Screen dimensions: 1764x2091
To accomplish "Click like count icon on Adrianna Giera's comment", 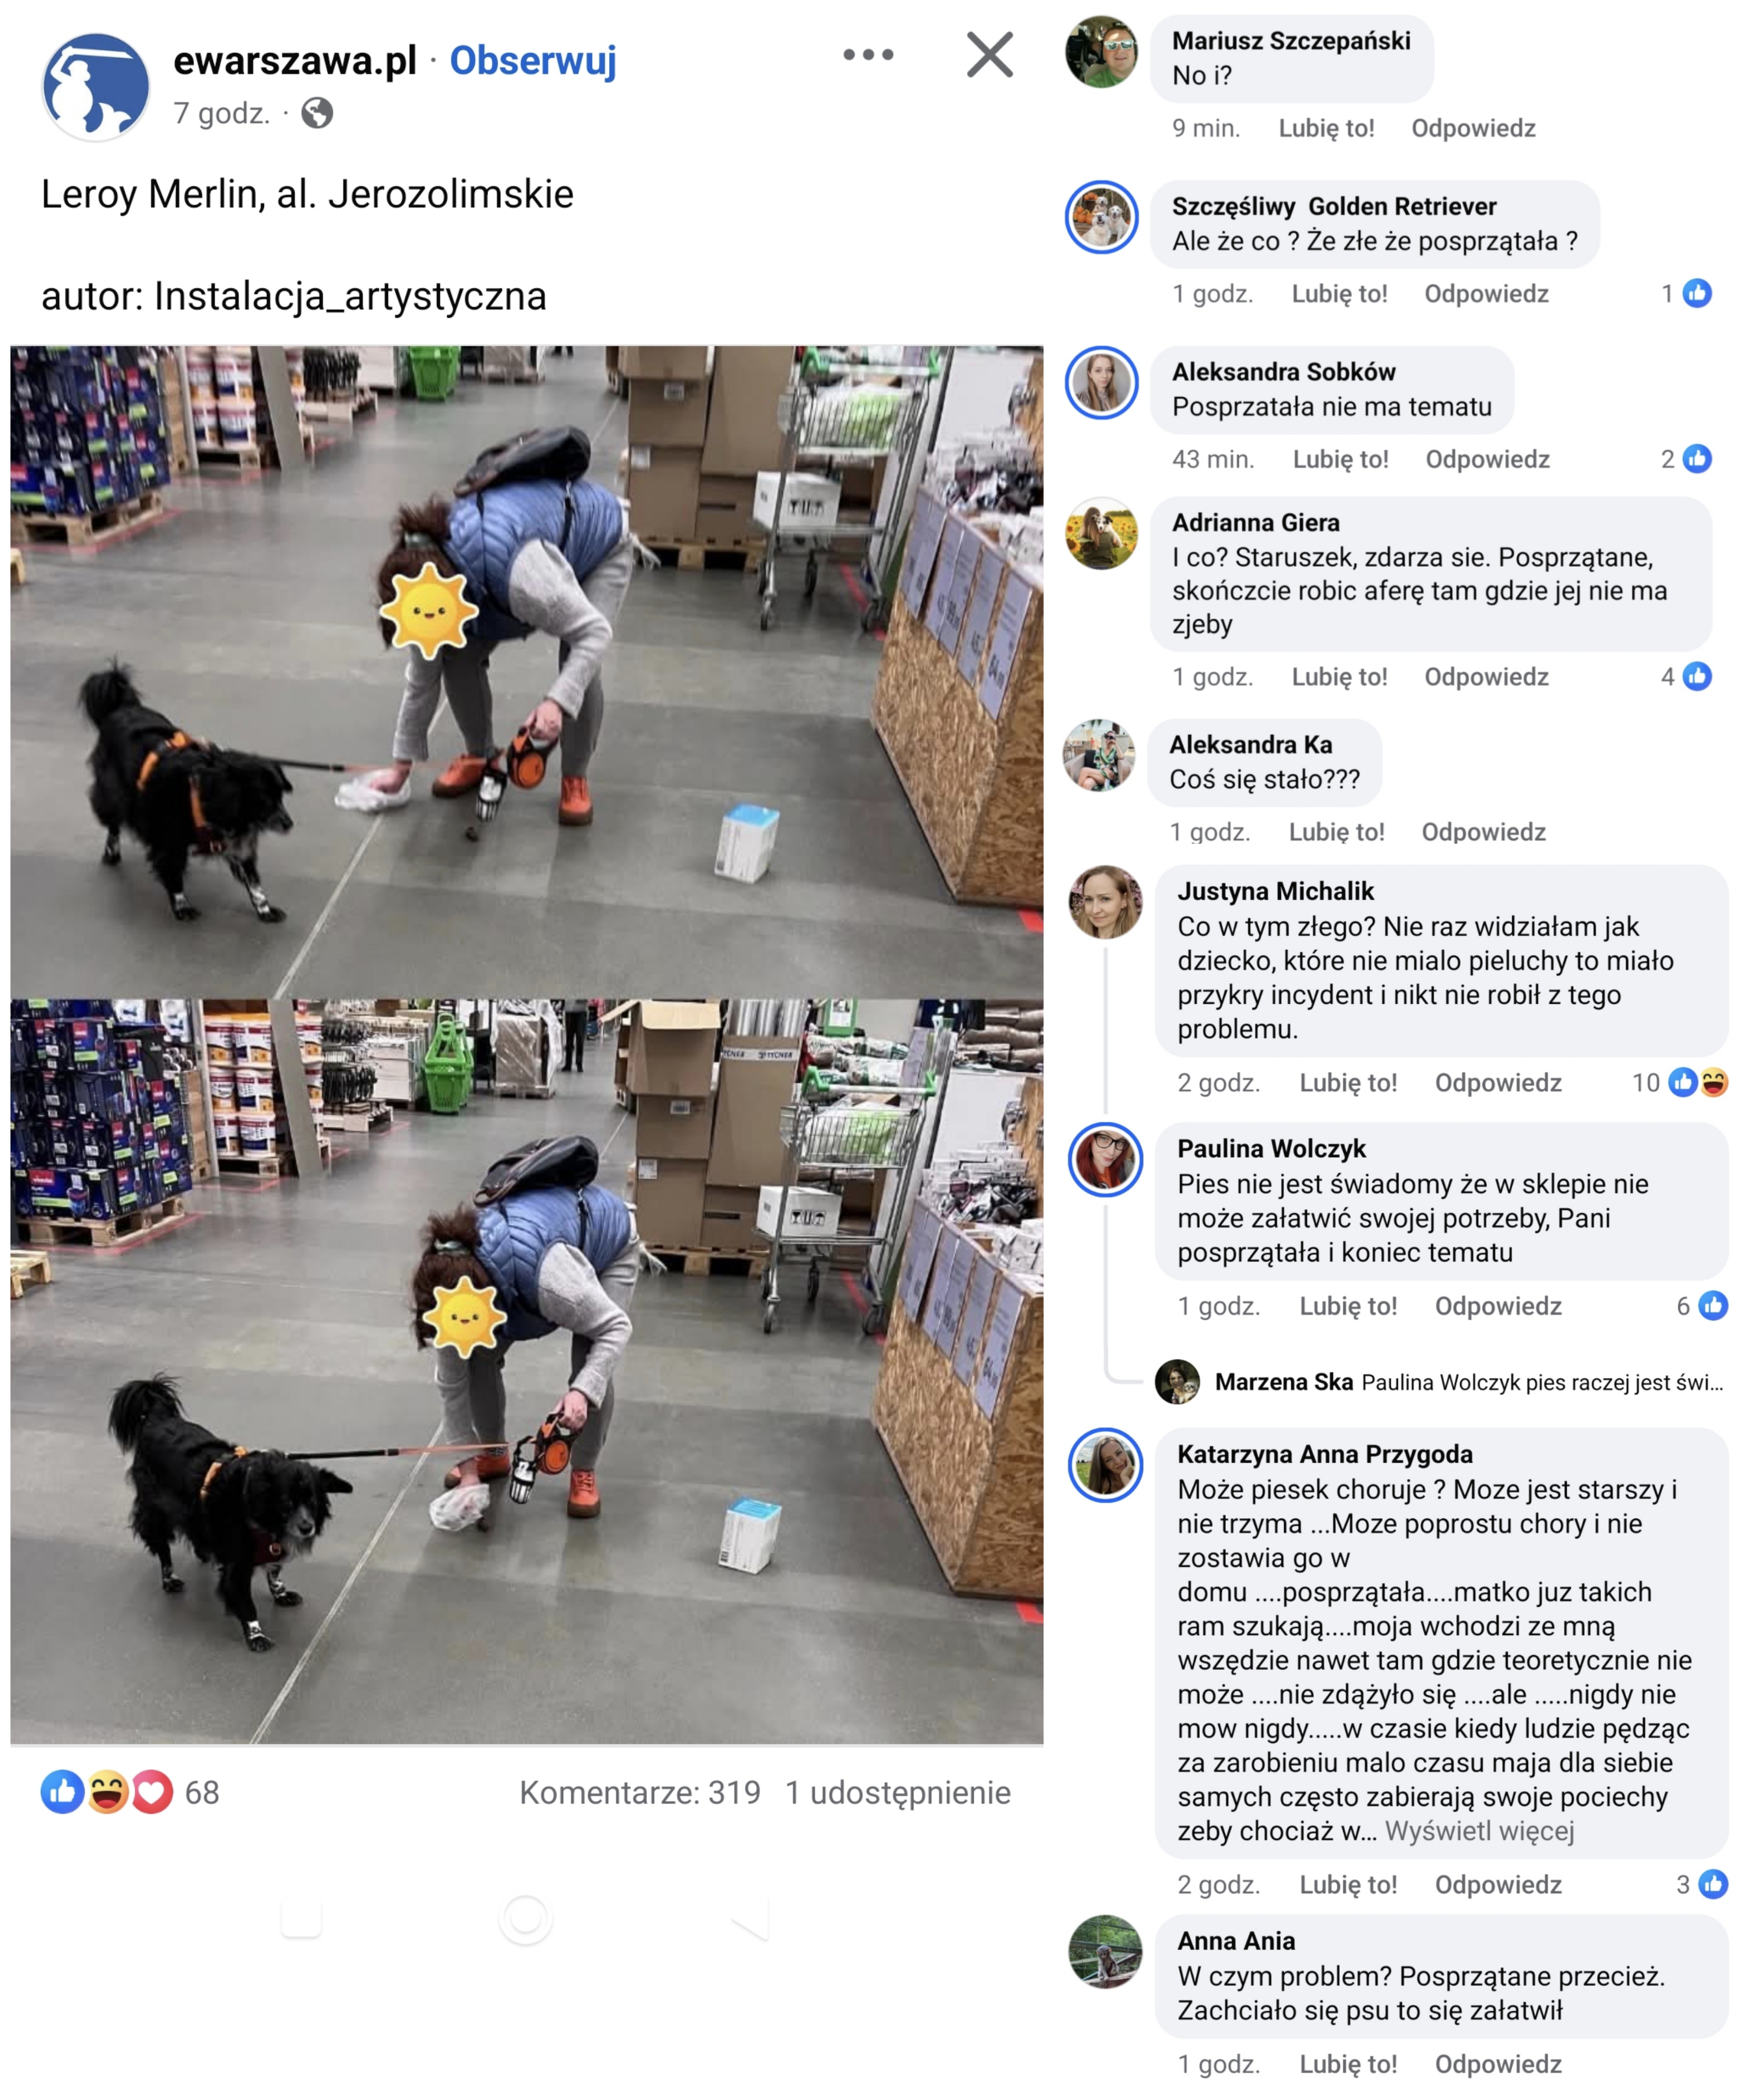I will pyautogui.click(x=1697, y=676).
